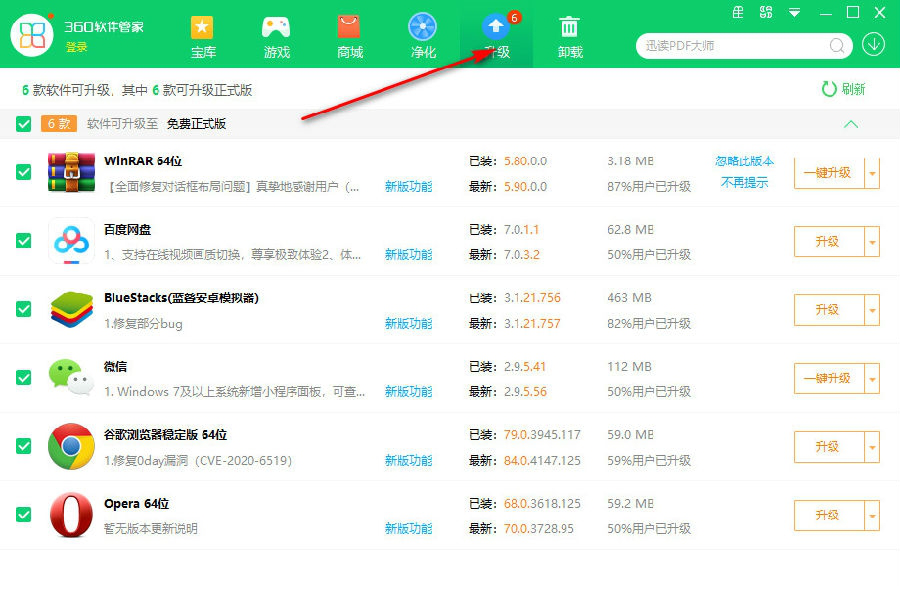The image size is (900, 609).
Task: Expand upgrade options dropdown for WinRAR
Action: pos(872,173)
